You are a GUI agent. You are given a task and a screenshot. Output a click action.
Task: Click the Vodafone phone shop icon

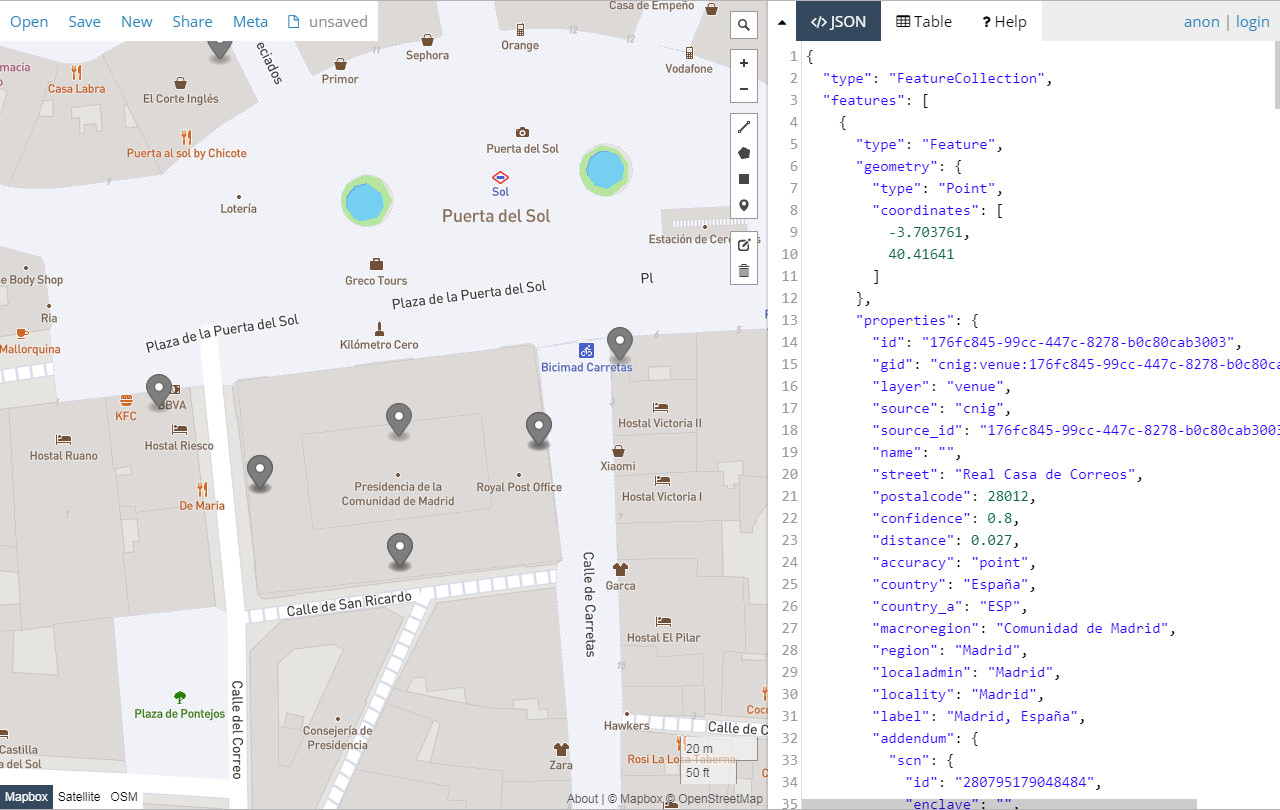point(689,53)
